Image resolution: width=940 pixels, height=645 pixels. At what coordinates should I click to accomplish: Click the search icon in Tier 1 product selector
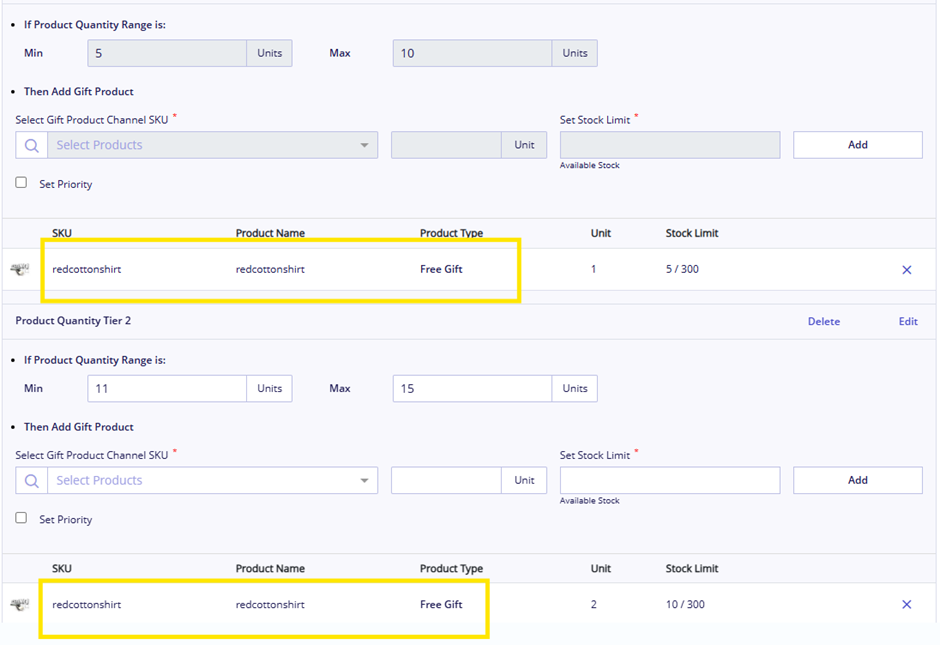(32, 145)
